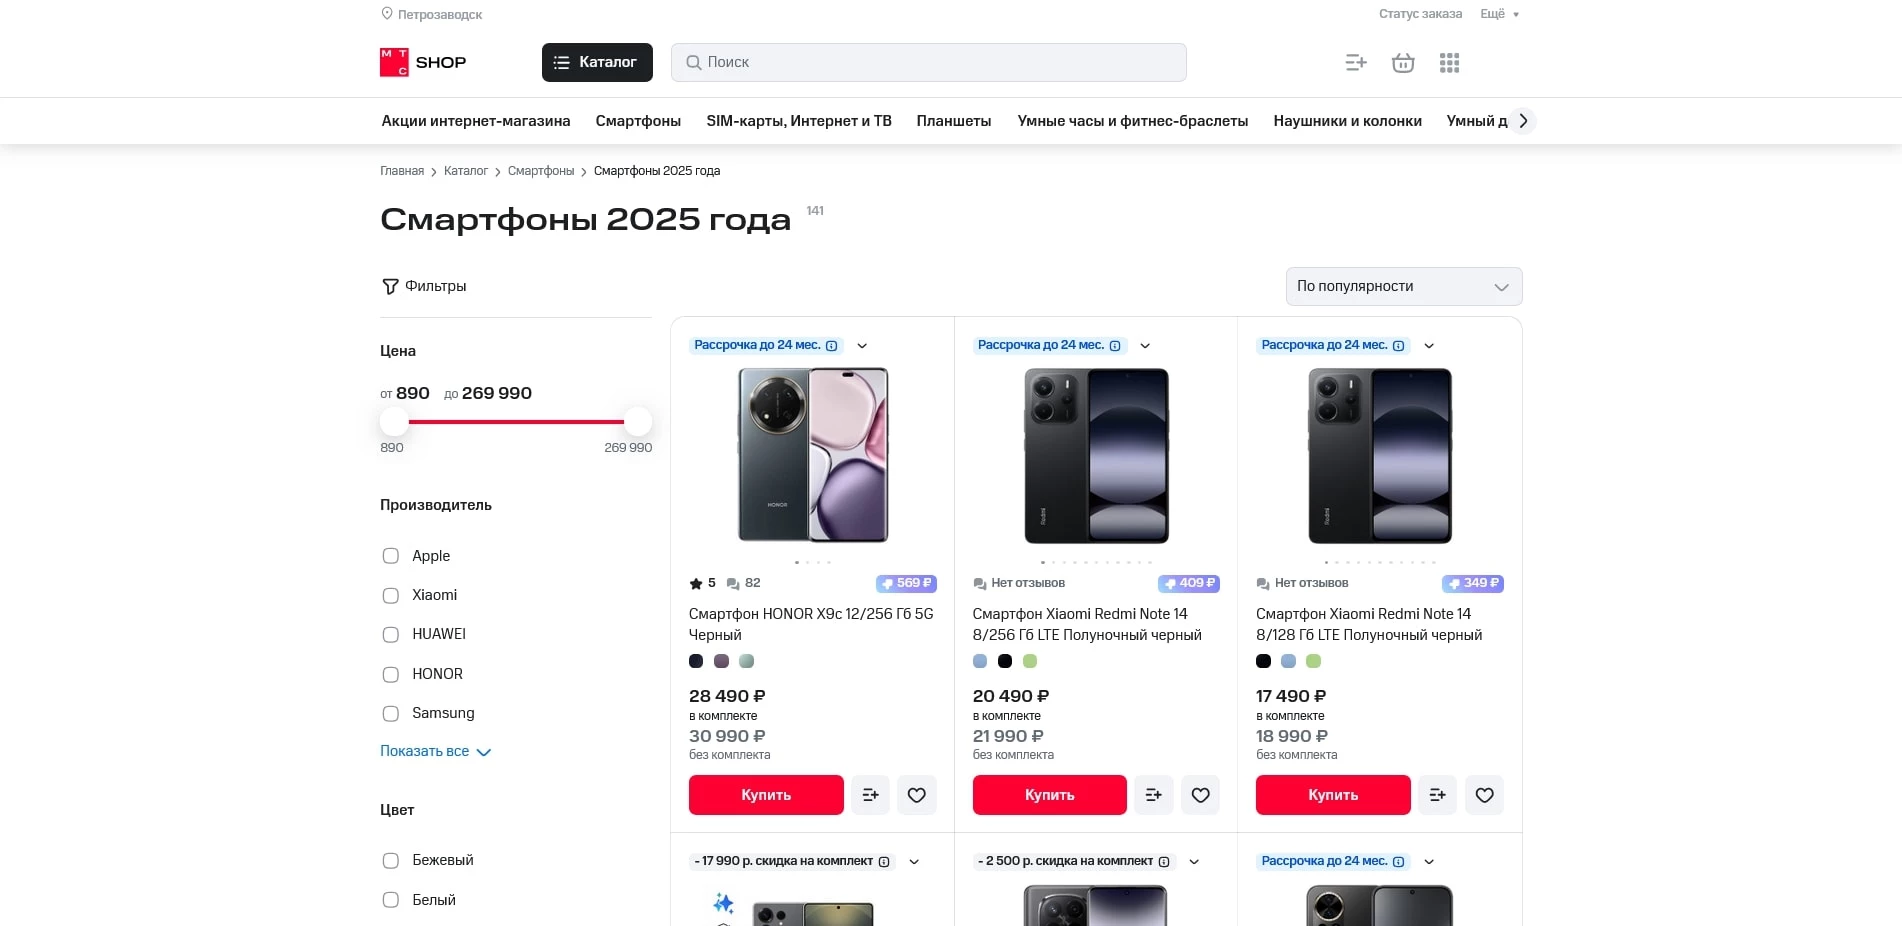Expand the Рассрочка до 24 мес. chevron on HONOR X9c

tap(862, 345)
